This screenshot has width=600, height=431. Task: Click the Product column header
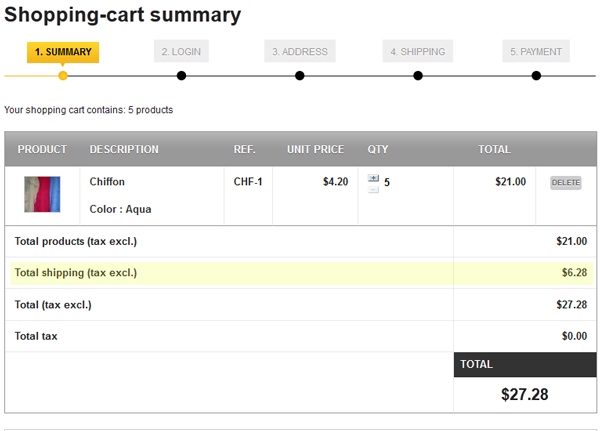pyautogui.click(x=42, y=150)
